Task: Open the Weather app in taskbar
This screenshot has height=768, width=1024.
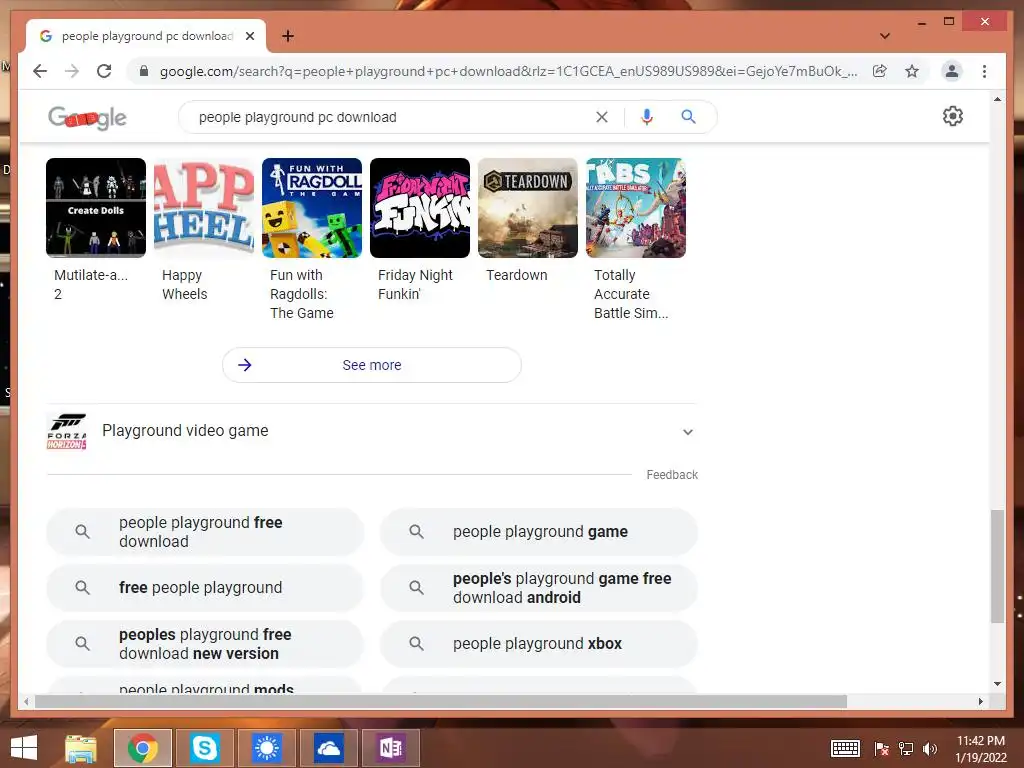Action: [266, 748]
